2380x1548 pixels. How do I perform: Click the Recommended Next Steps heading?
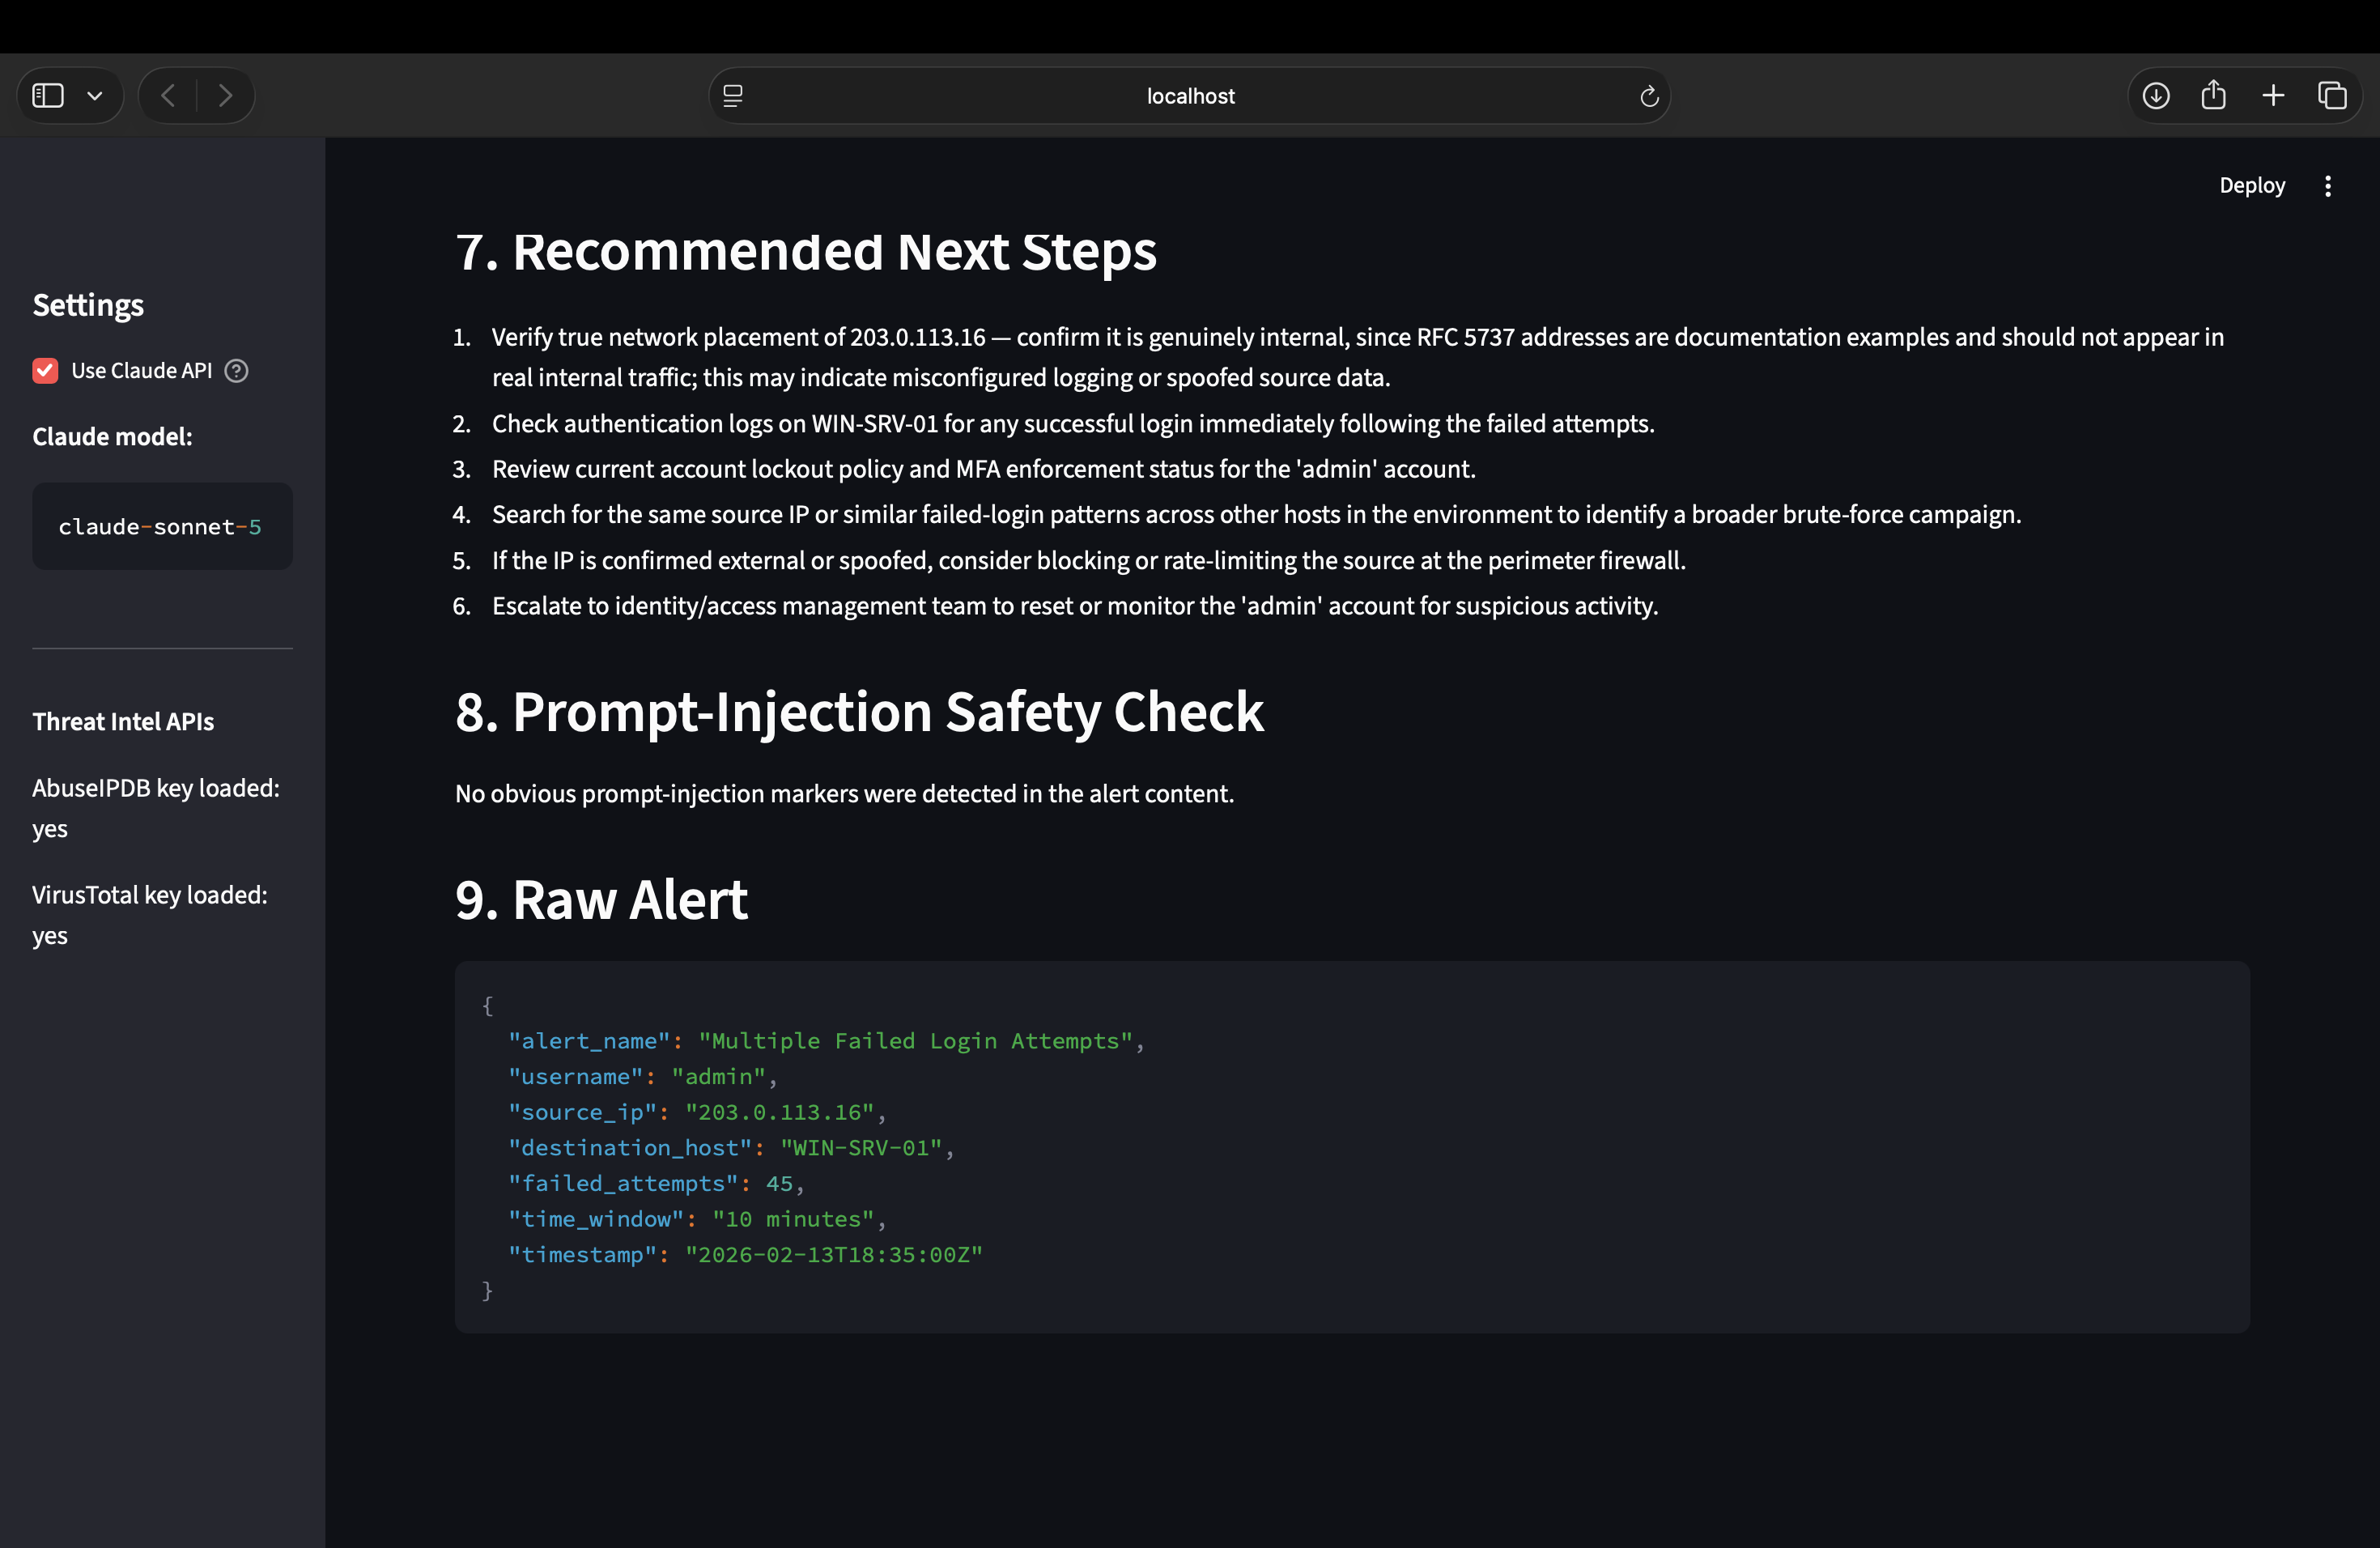[x=806, y=250]
